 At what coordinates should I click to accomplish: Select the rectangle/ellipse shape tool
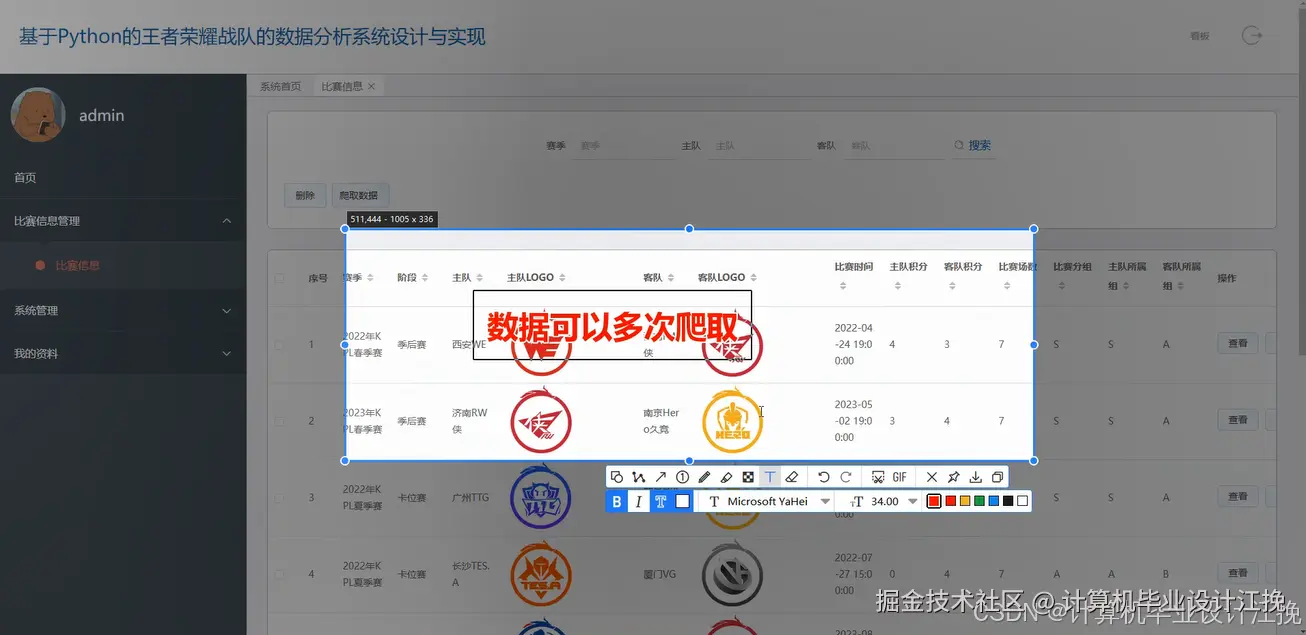click(617, 477)
